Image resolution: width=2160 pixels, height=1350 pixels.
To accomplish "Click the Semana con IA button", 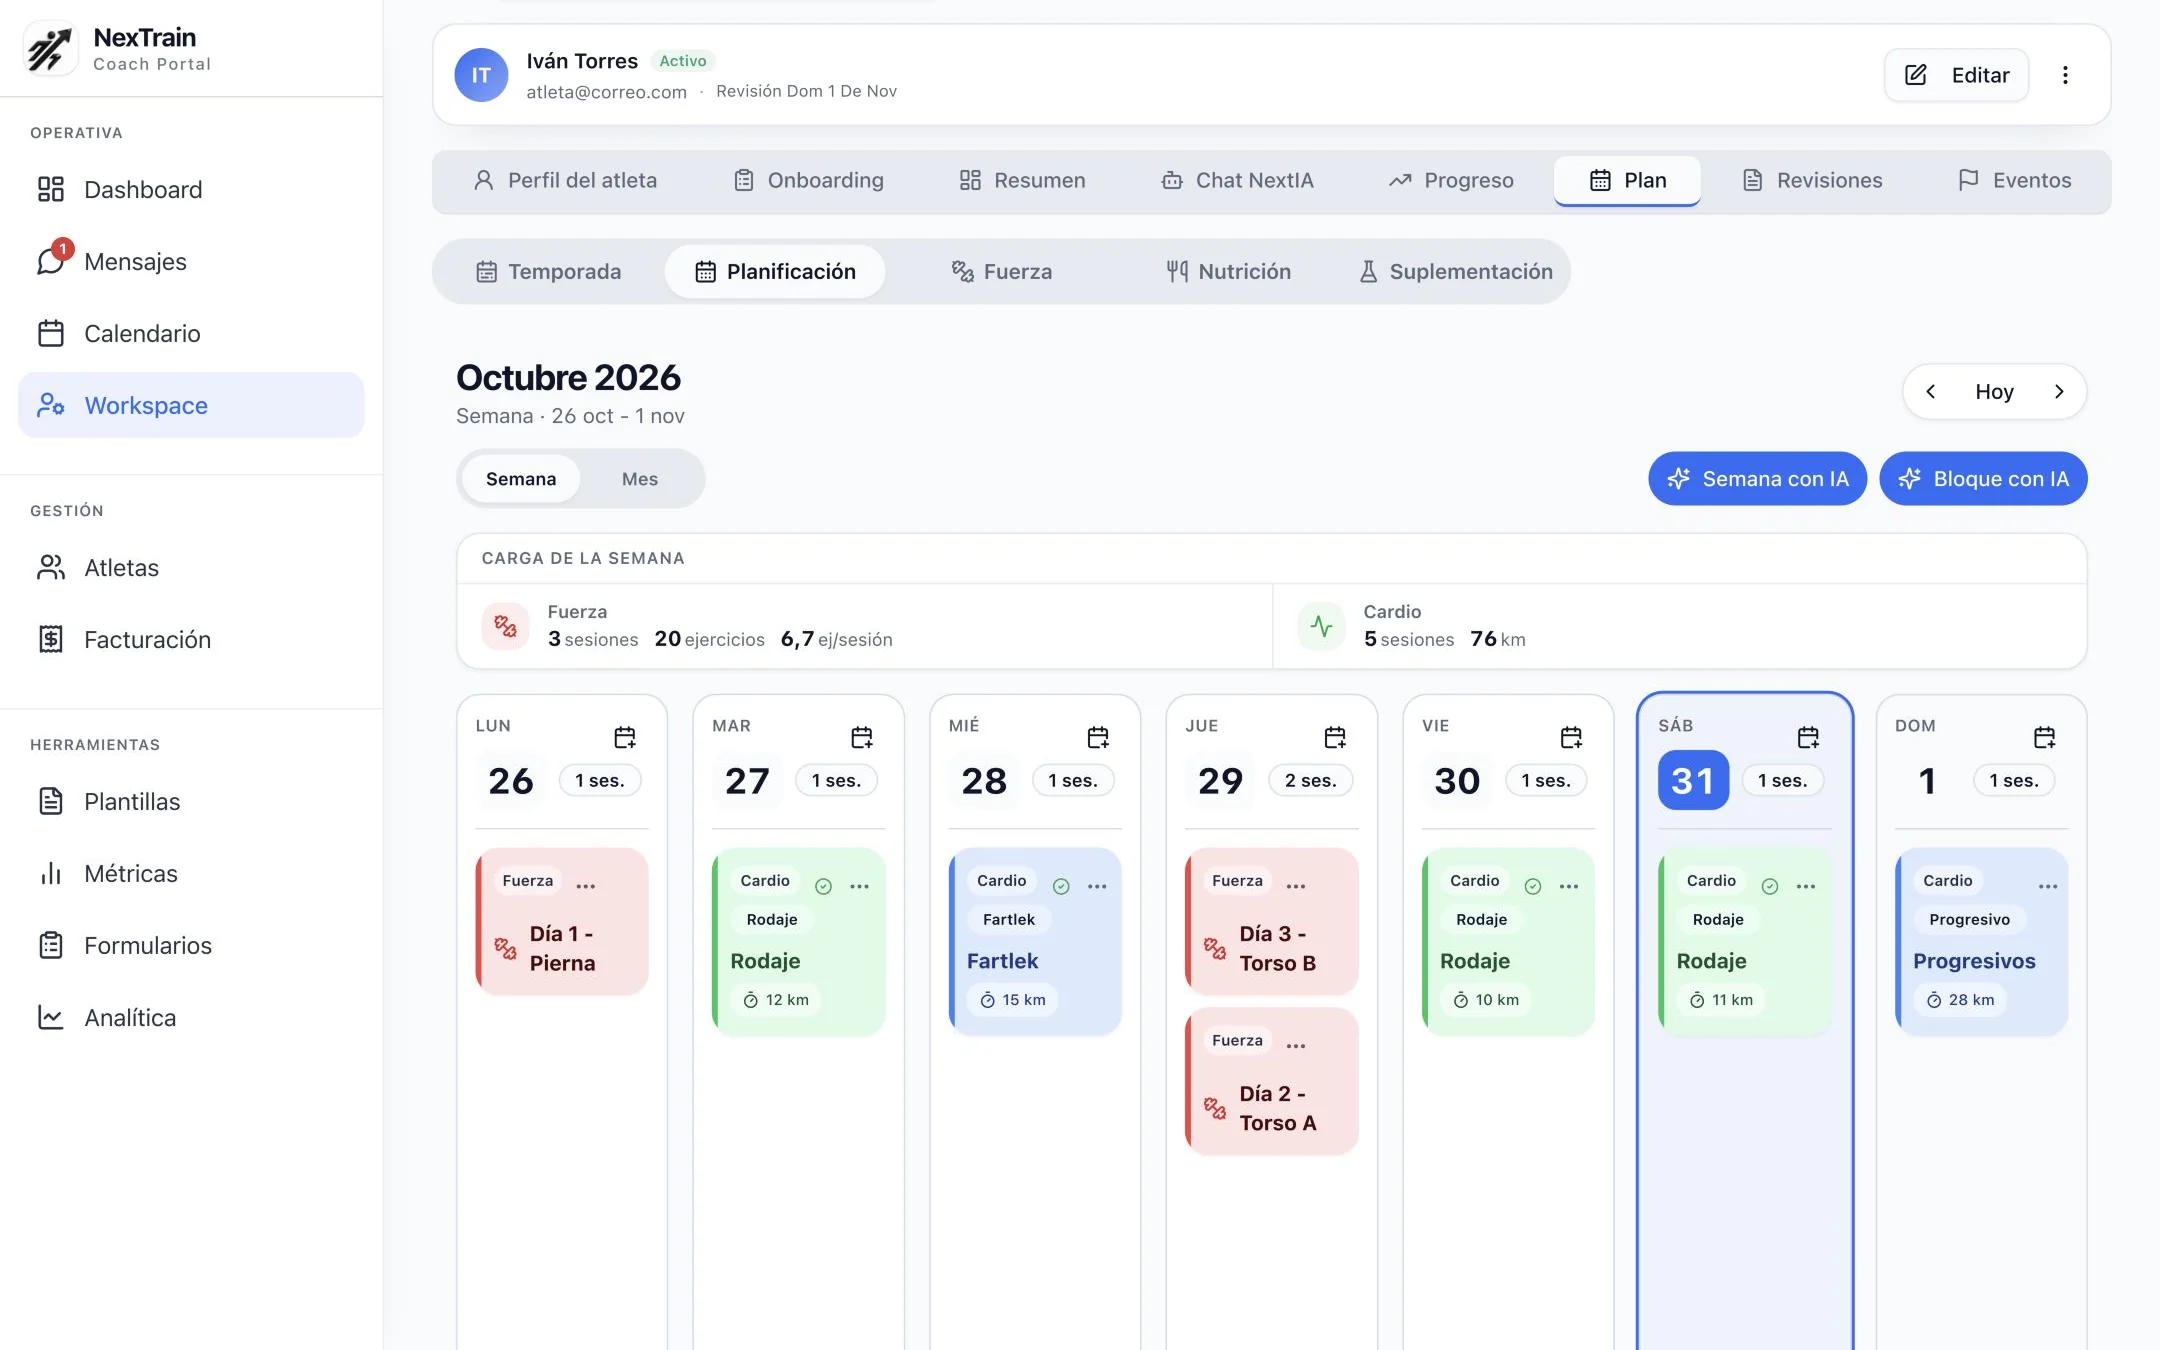I will pyautogui.click(x=1757, y=478).
